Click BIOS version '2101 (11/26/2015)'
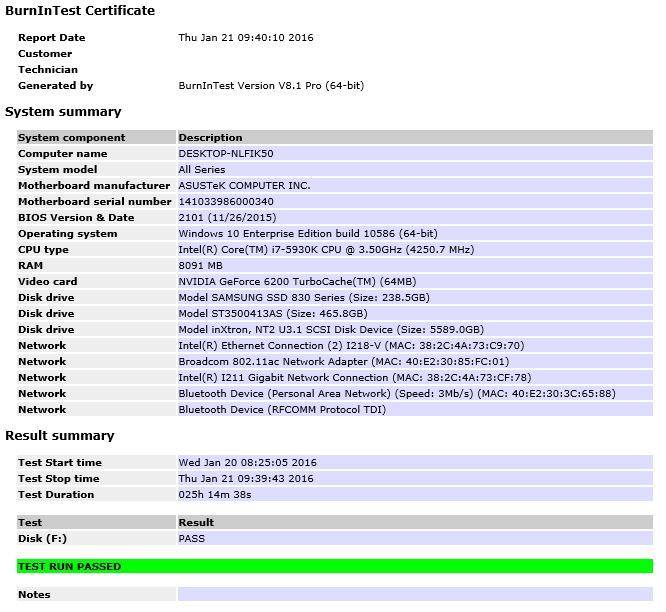This screenshot has height=612, width=666. 227,218
